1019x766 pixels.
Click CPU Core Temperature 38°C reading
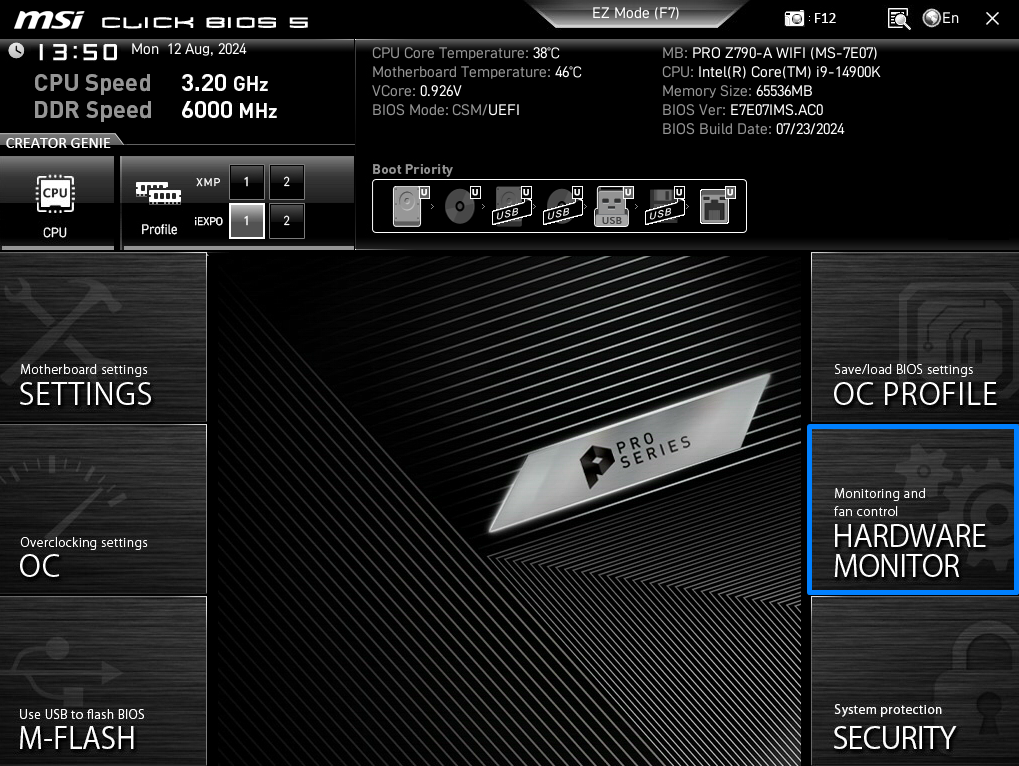tap(465, 53)
